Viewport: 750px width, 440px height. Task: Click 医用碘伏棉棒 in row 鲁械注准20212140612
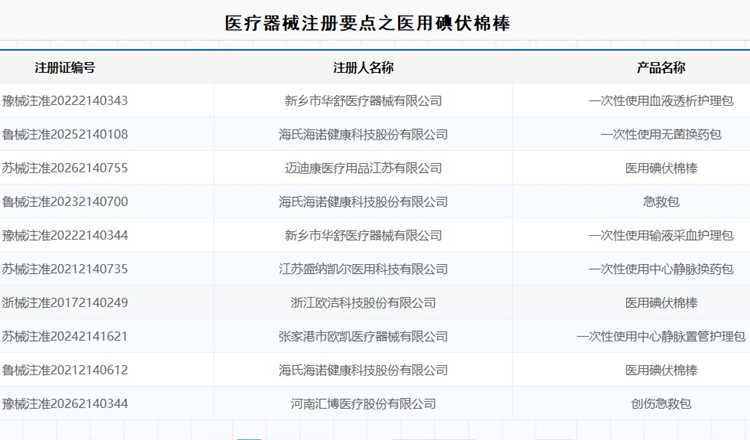661,370
